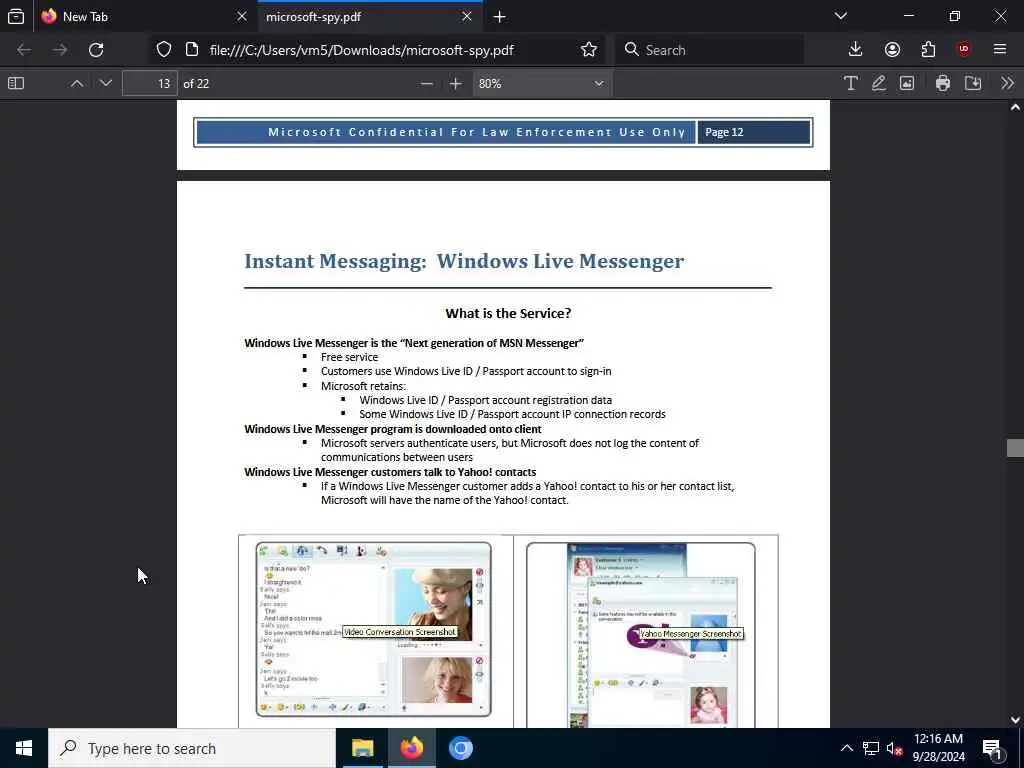Go back to previous page in history
This screenshot has width=1024, height=768.
coord(24,50)
